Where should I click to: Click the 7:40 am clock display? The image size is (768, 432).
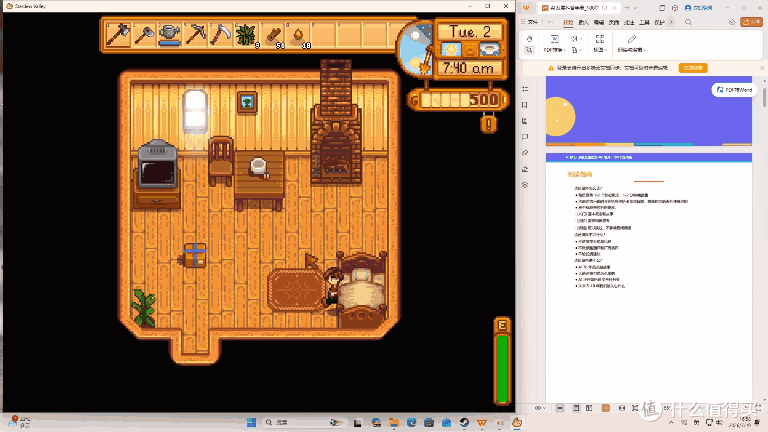tap(469, 68)
